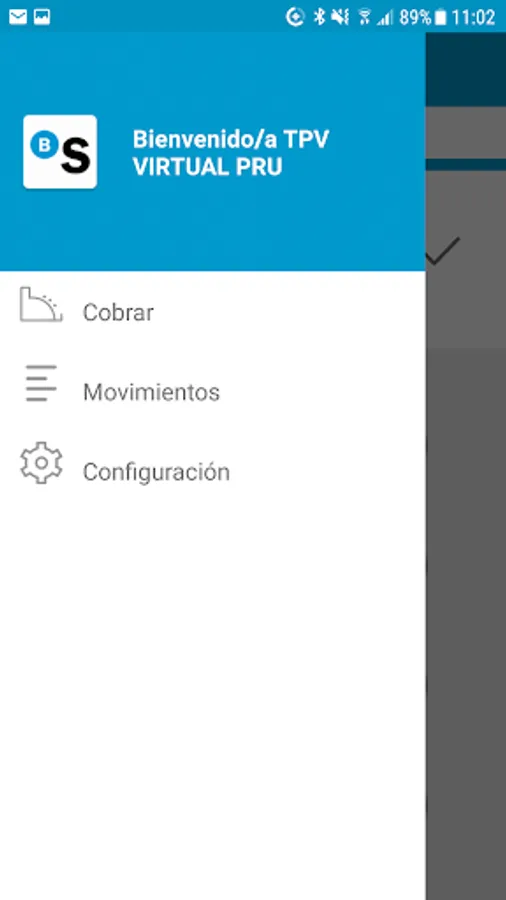Tap the 11:02 clock in status bar

click(473, 18)
